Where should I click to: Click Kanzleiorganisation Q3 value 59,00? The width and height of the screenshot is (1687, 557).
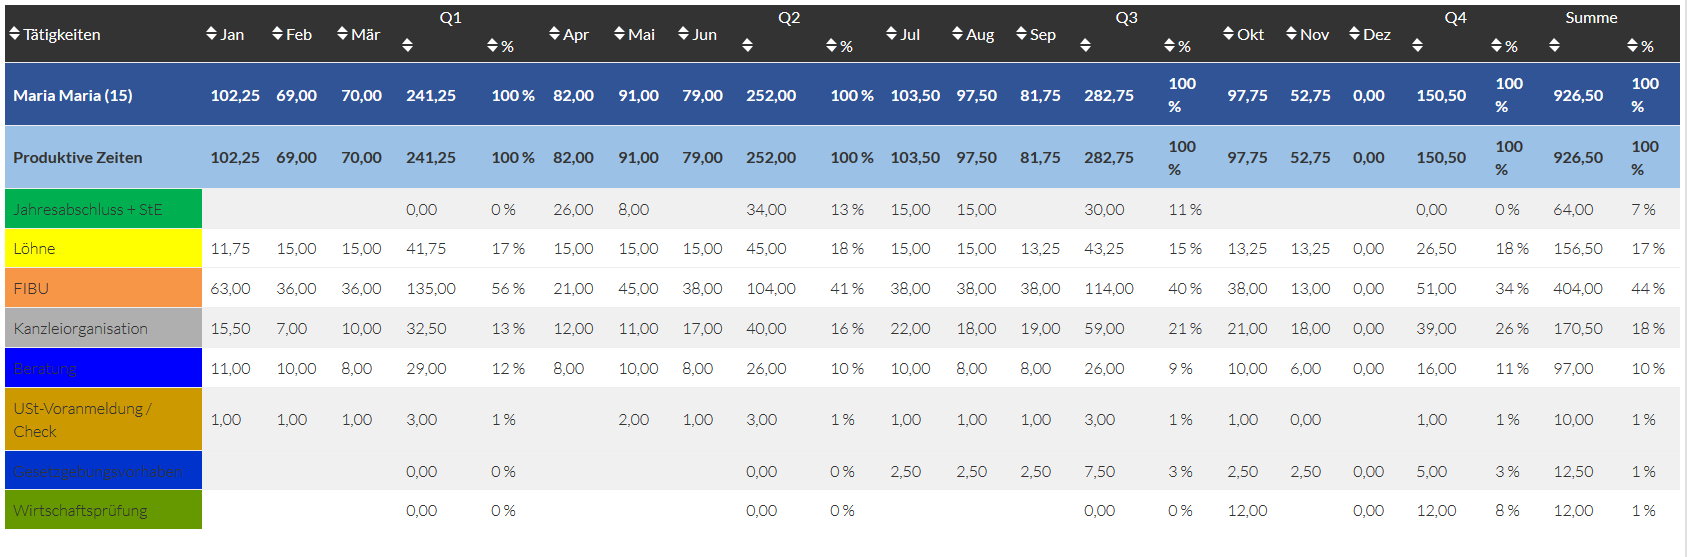point(1104,328)
